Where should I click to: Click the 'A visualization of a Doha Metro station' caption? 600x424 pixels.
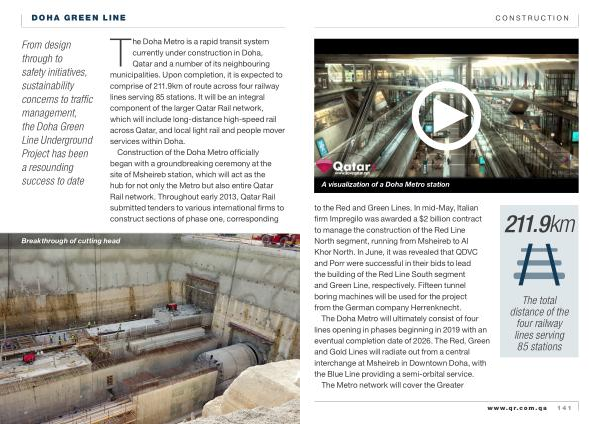coord(385,184)
